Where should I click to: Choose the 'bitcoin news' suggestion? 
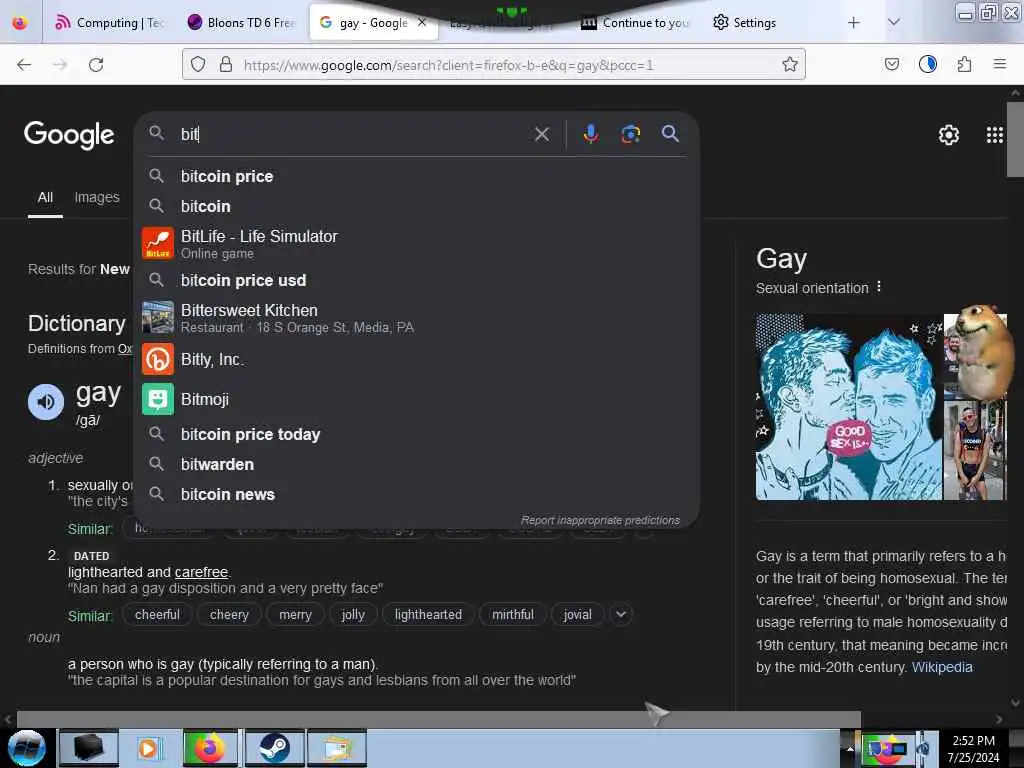coord(416,494)
